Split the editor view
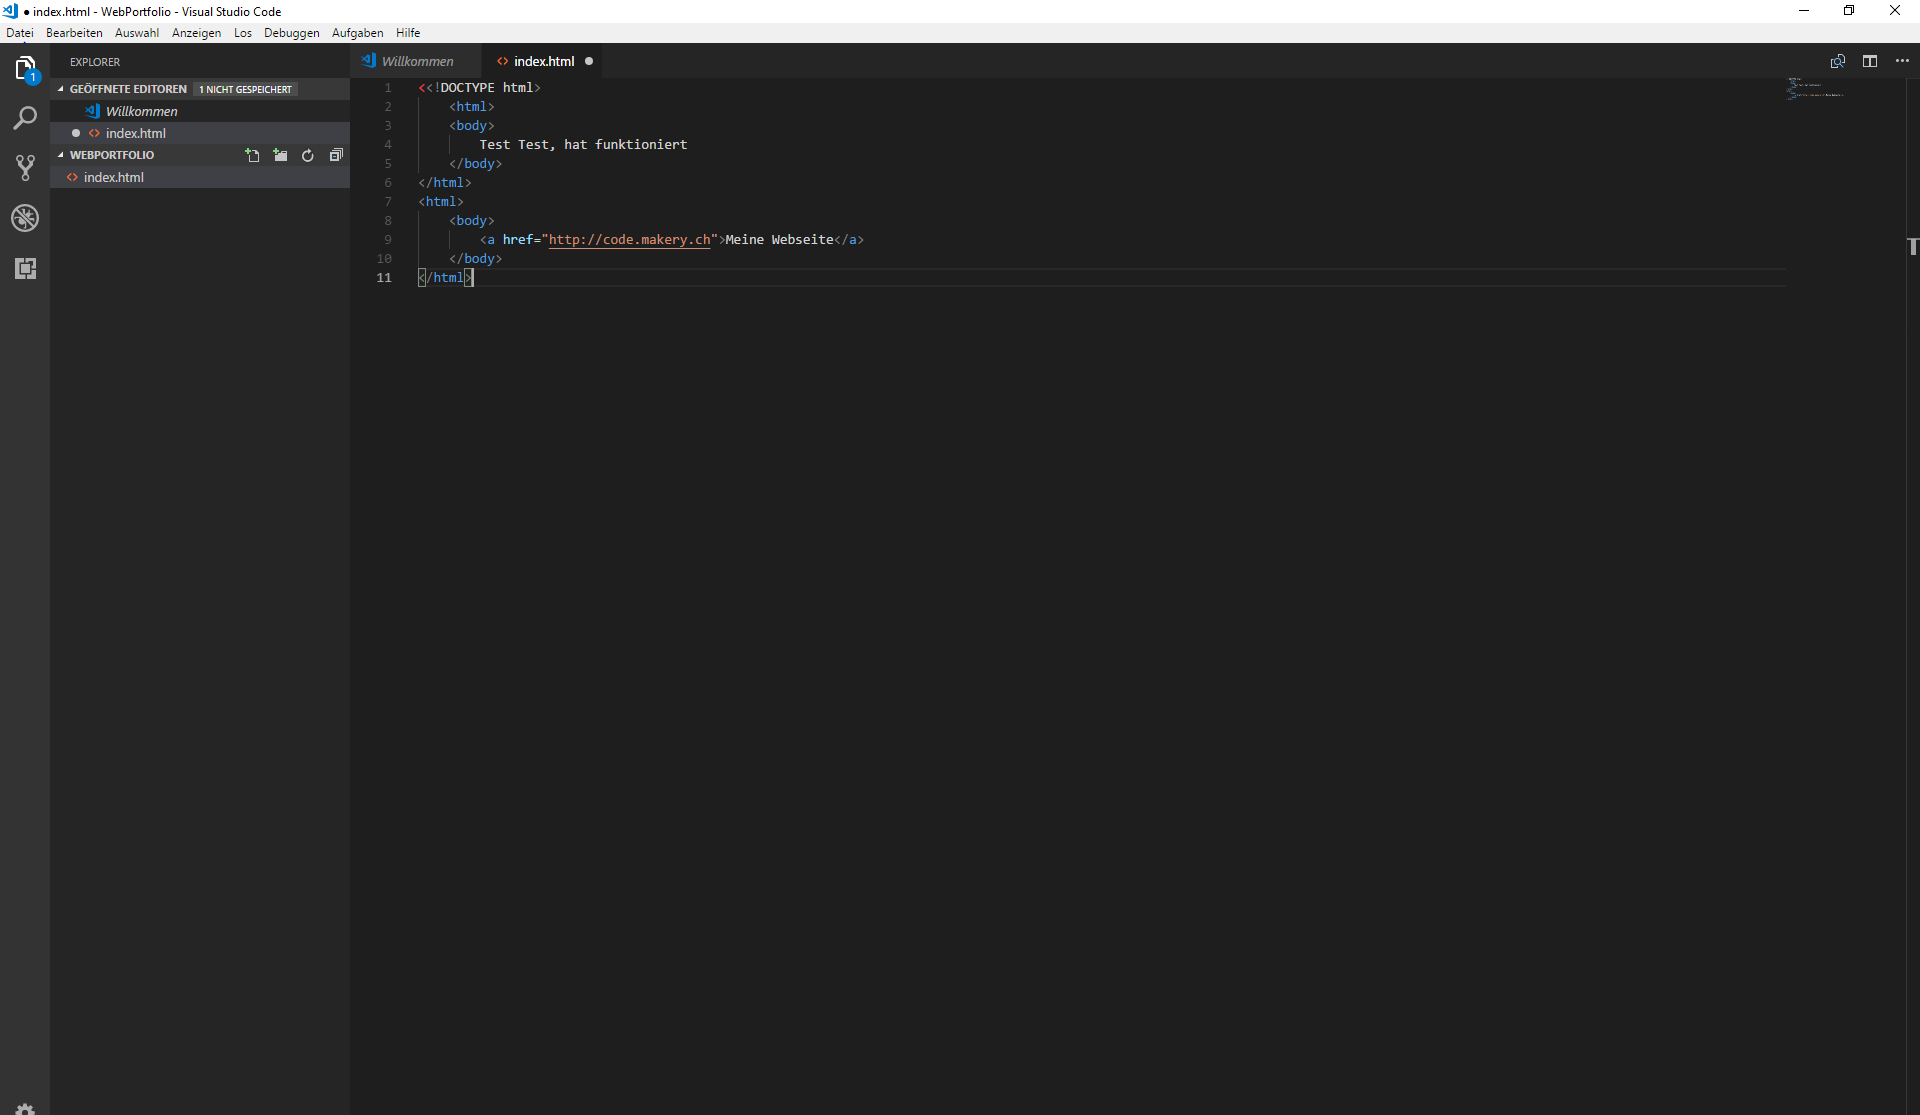The height and width of the screenshot is (1115, 1920). coord(1869,61)
